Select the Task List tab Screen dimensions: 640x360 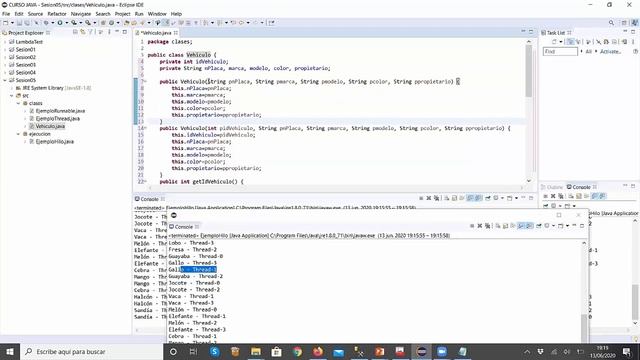click(556, 33)
